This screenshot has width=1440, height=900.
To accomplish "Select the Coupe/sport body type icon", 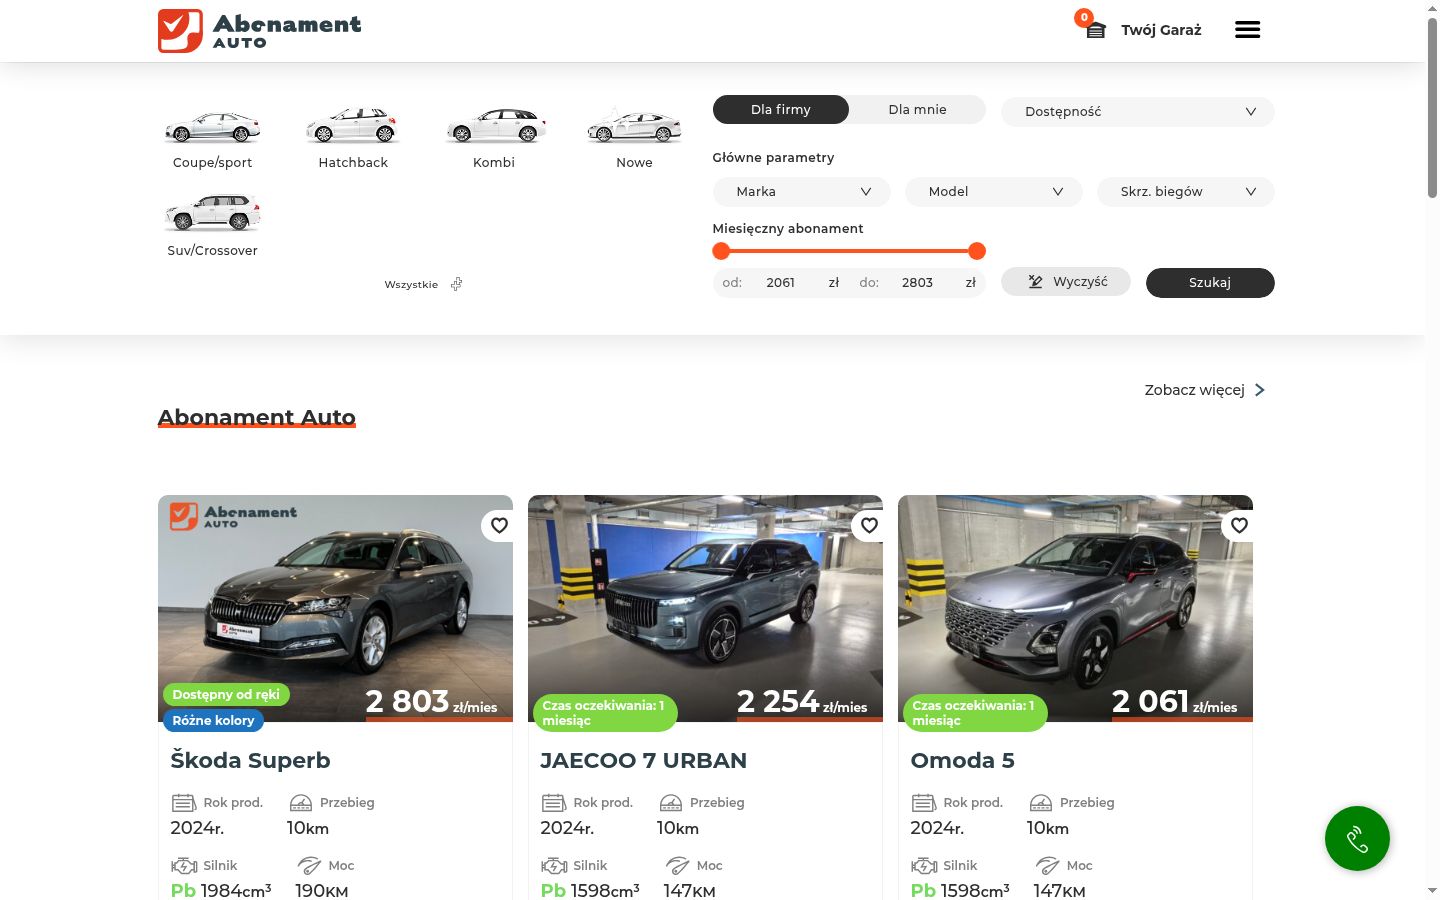I will pos(212,127).
